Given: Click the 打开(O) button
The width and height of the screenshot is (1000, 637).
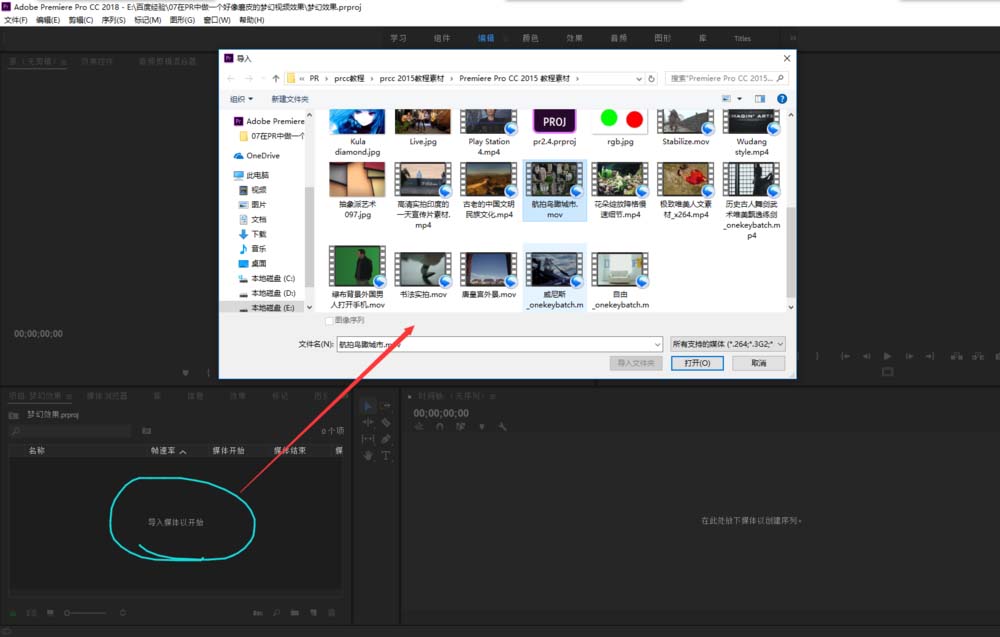Looking at the screenshot, I should (x=697, y=362).
